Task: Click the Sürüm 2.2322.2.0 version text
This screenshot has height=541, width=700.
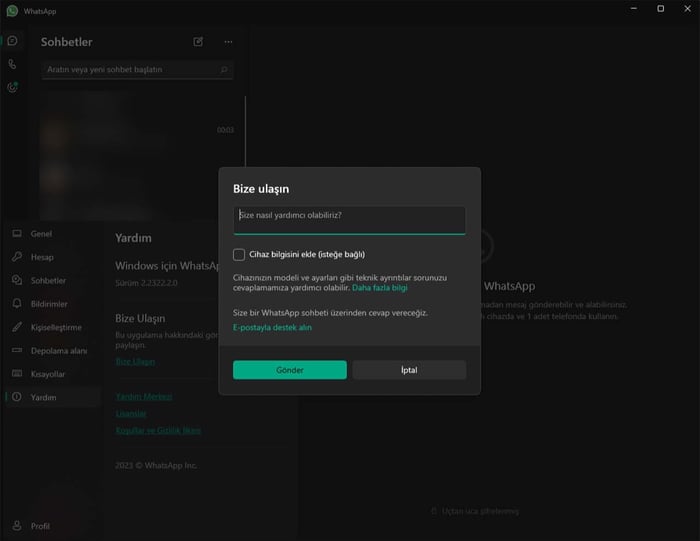Action: tap(146, 283)
